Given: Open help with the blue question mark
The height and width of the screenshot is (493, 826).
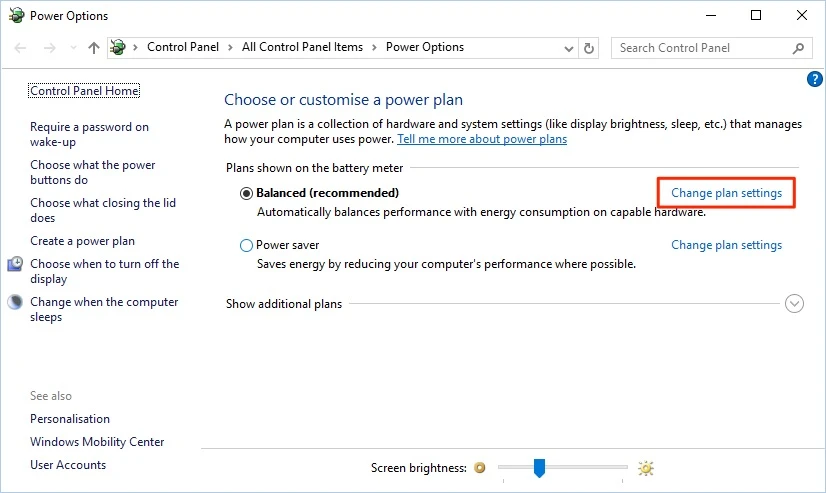Looking at the screenshot, I should pyautogui.click(x=814, y=79).
